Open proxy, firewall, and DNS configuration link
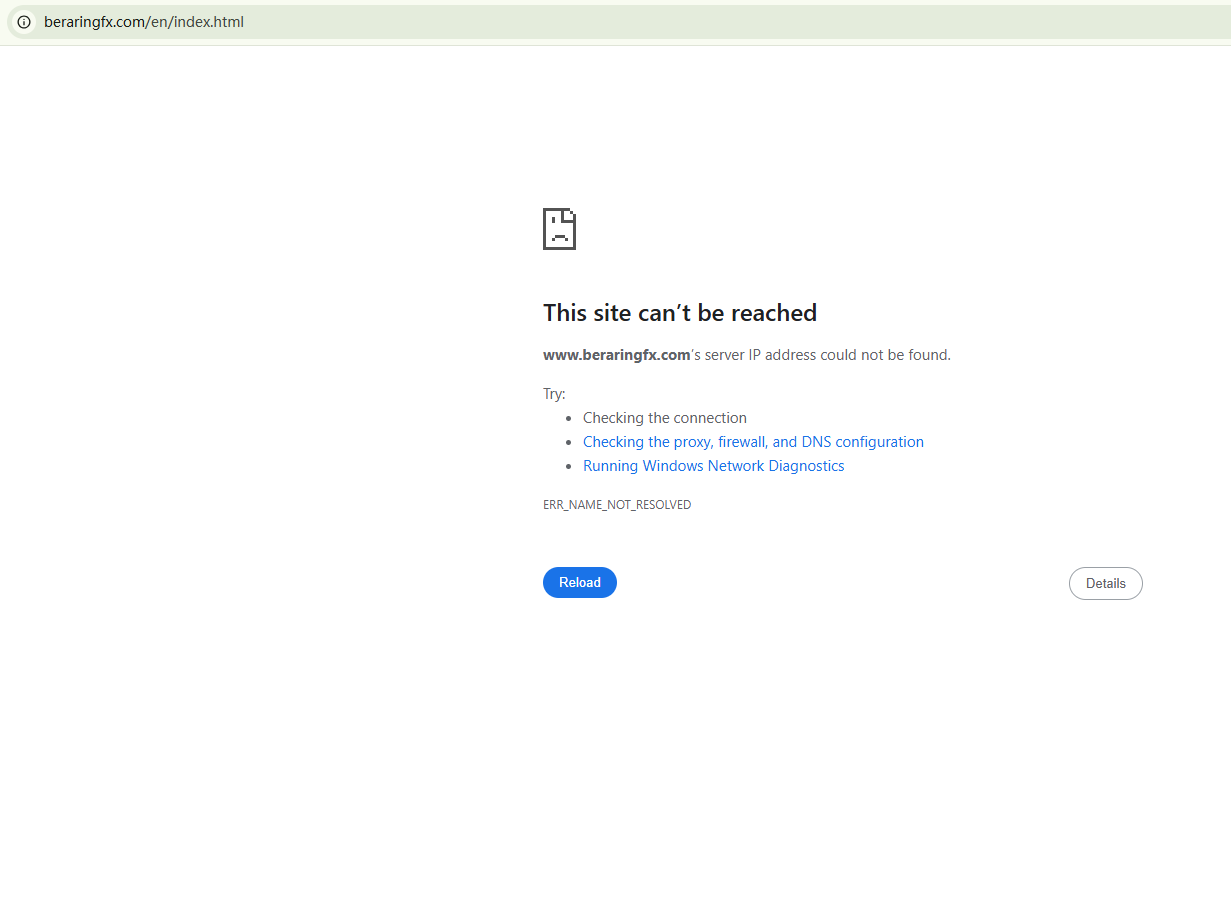1231x897 pixels. coord(753,442)
